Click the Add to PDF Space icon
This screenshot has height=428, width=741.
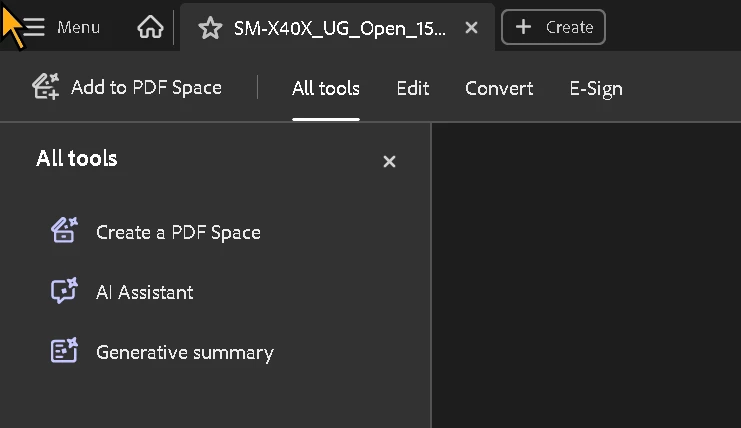click(46, 87)
